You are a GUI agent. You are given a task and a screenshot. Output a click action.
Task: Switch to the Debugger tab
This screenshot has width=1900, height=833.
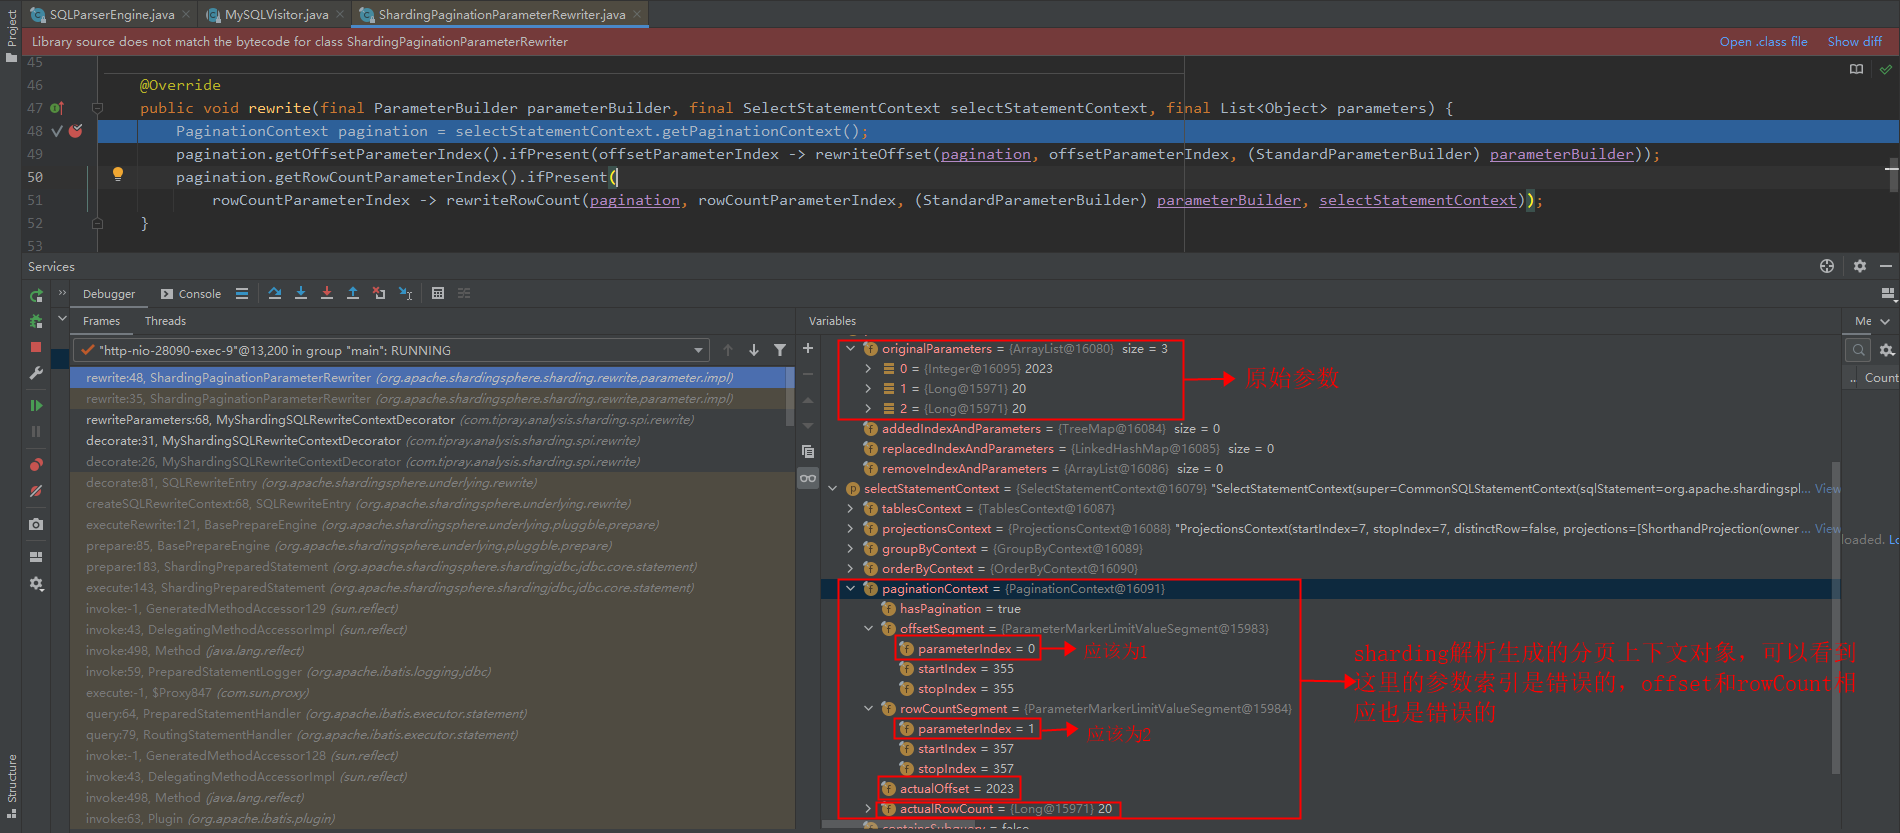[109, 294]
